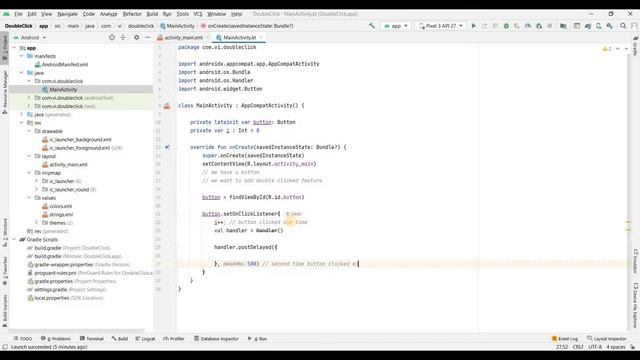Click the Collapse All icon in Project panel
640x360 pixels.
pos(123,38)
